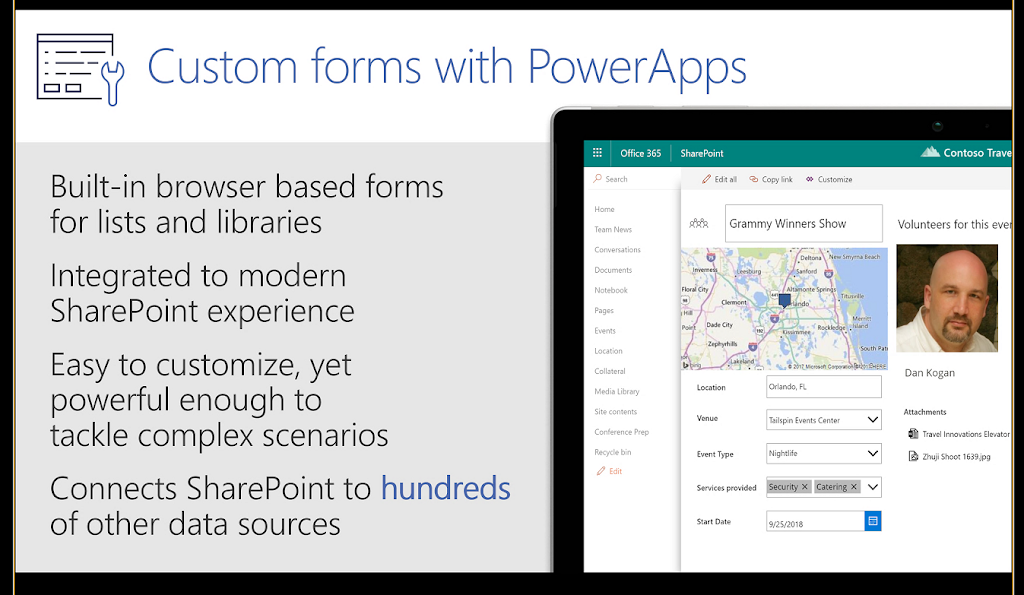
Task: Open Events in the left navigation
Action: pyautogui.click(x=605, y=330)
